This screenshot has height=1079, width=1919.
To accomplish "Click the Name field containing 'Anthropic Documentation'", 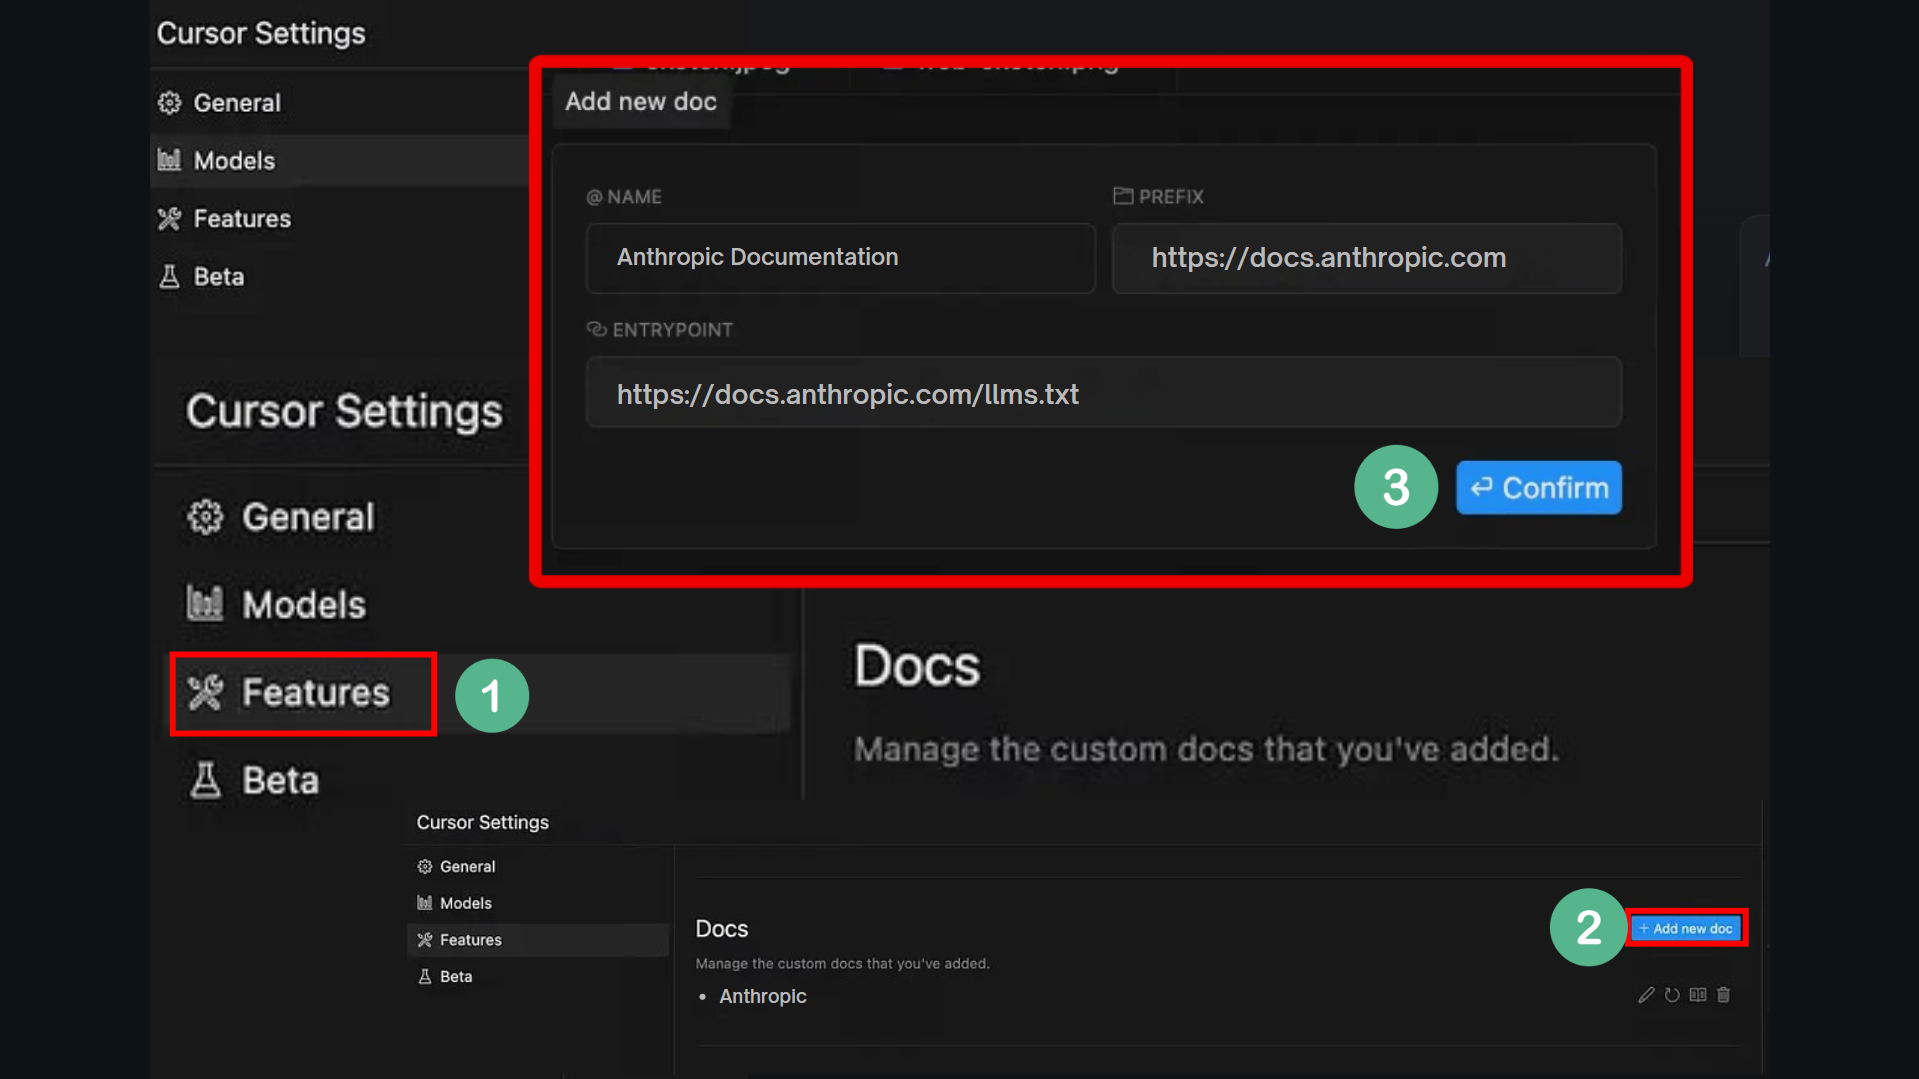I will pyautogui.click(x=840, y=258).
